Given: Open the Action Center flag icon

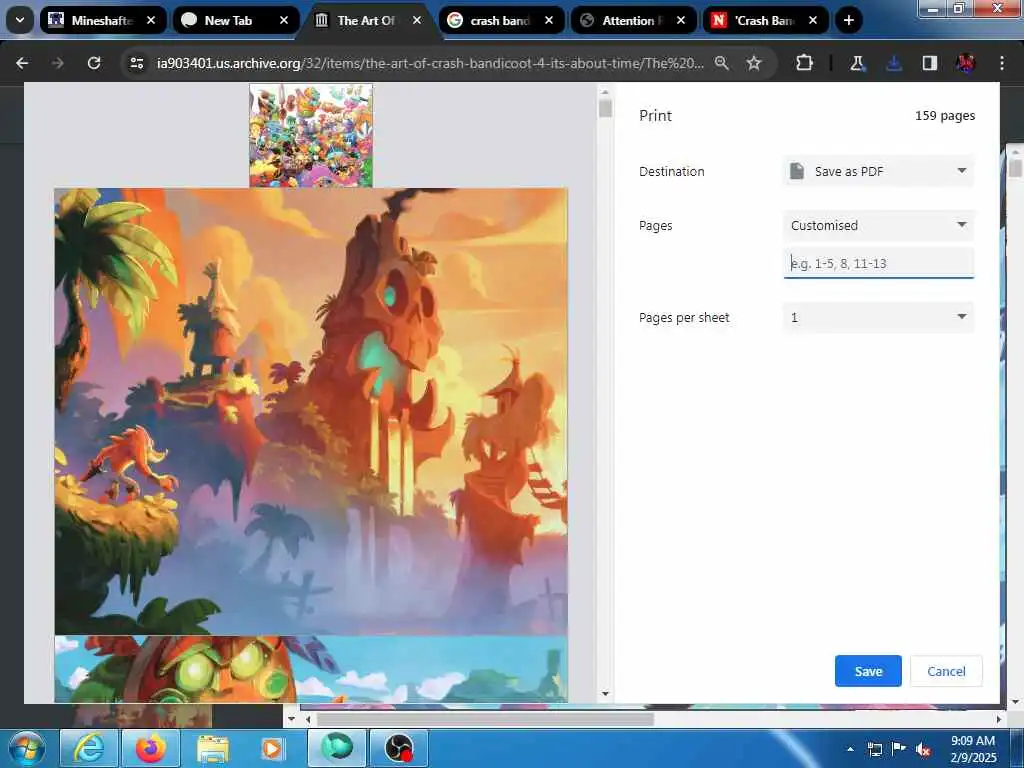Looking at the screenshot, I should (x=899, y=750).
